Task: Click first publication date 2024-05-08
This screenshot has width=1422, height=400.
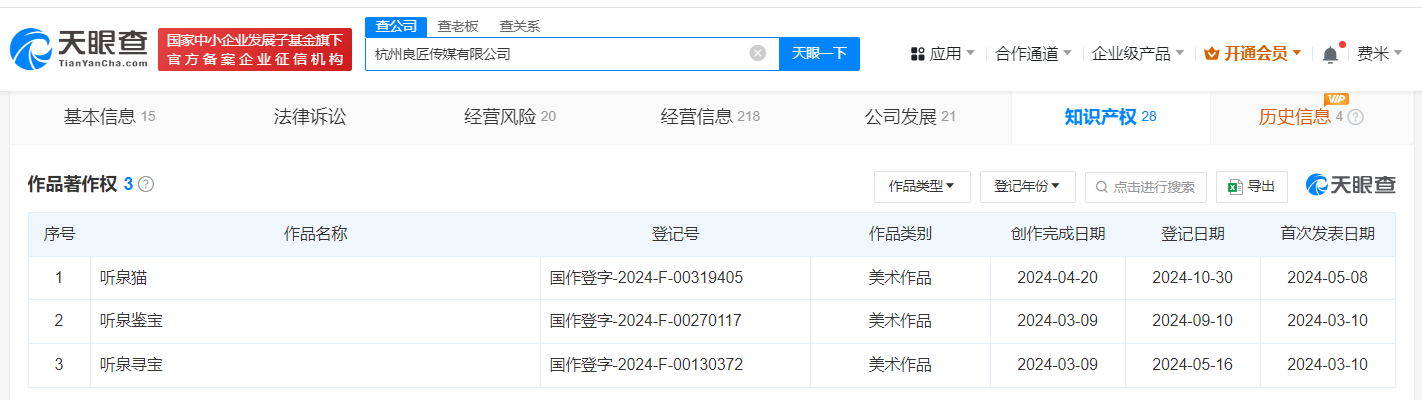Action: pos(1327,278)
